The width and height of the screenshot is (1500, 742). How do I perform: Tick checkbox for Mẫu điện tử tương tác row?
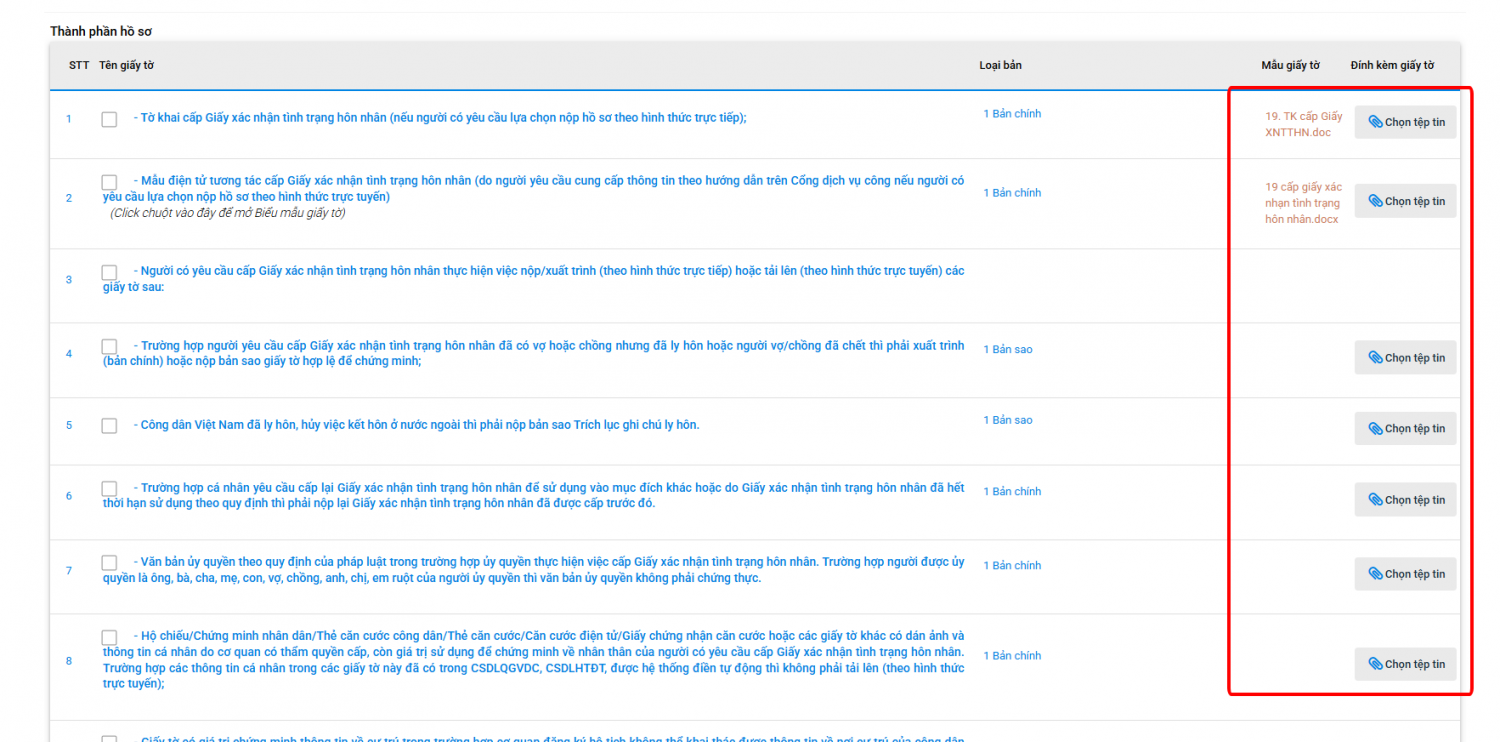[109, 182]
